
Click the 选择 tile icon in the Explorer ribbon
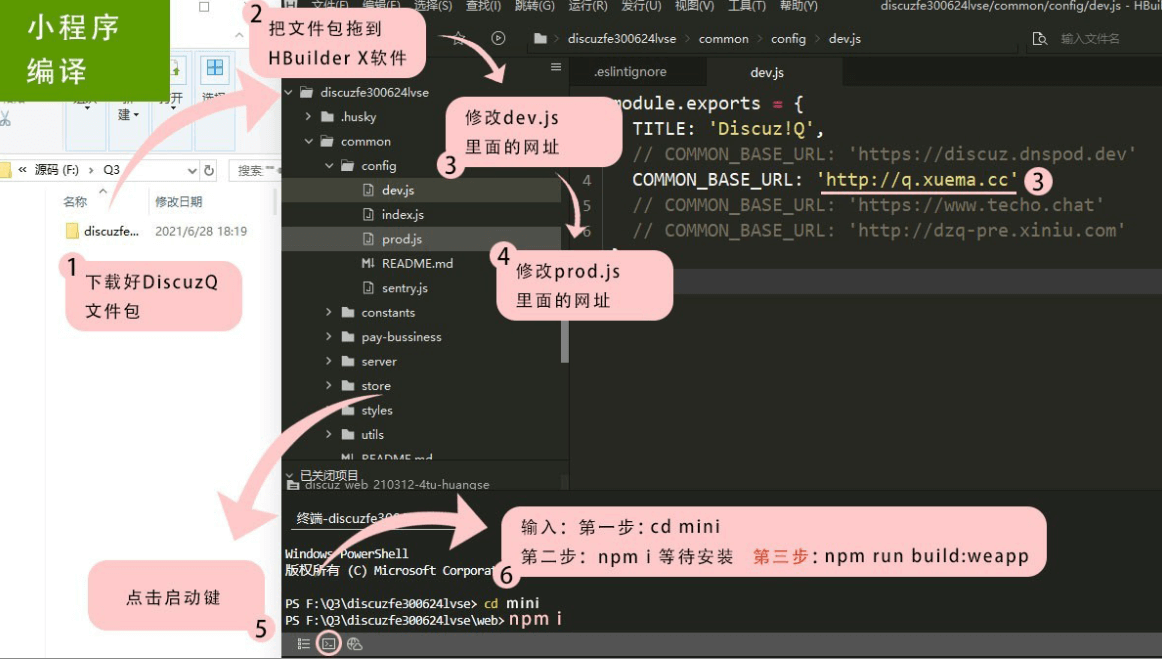tap(214, 67)
